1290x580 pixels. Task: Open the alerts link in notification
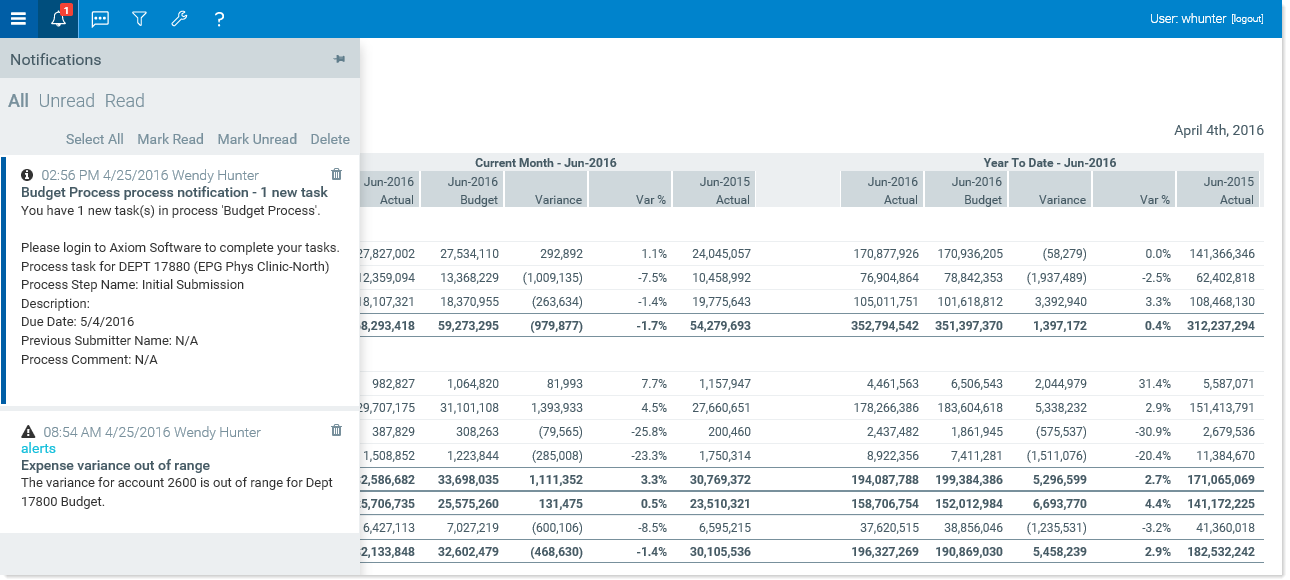(x=39, y=449)
